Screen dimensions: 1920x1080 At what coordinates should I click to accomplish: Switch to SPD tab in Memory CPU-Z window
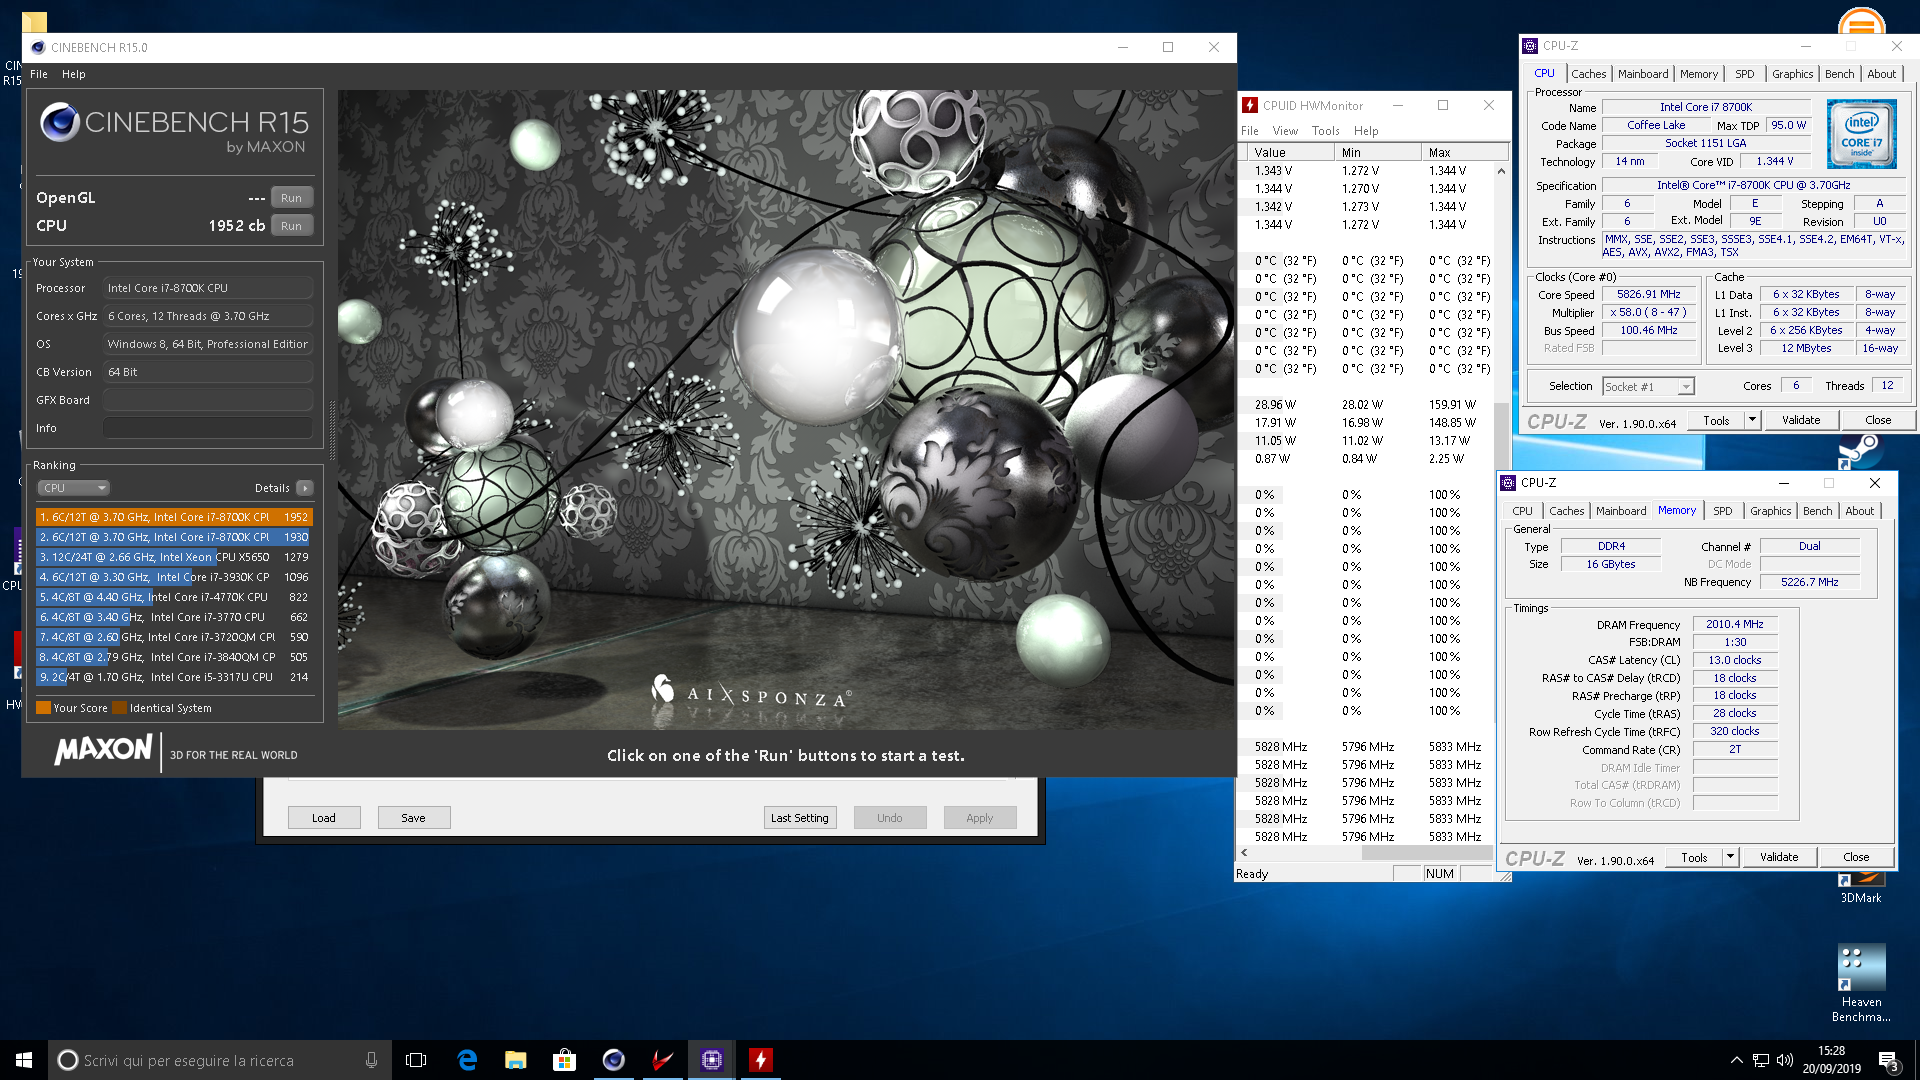coord(1722,511)
